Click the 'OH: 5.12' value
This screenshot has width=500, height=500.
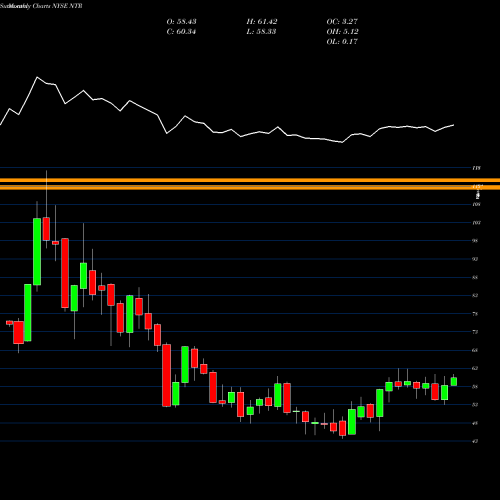coord(342,32)
